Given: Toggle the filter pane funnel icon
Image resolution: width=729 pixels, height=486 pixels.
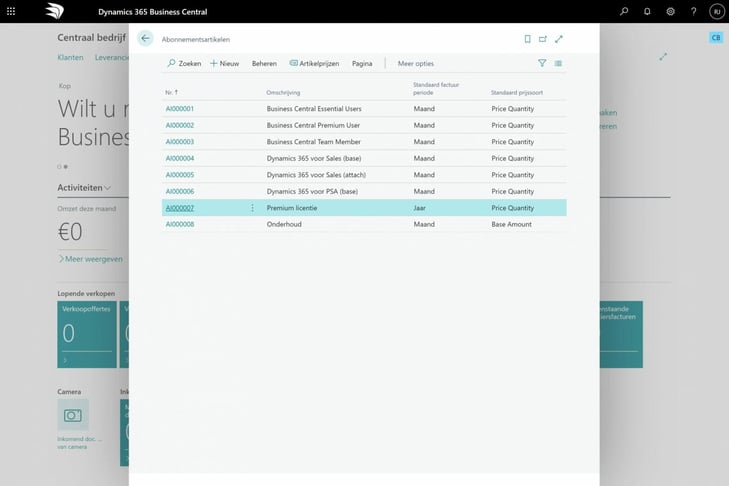Looking at the screenshot, I should tap(542, 63).
